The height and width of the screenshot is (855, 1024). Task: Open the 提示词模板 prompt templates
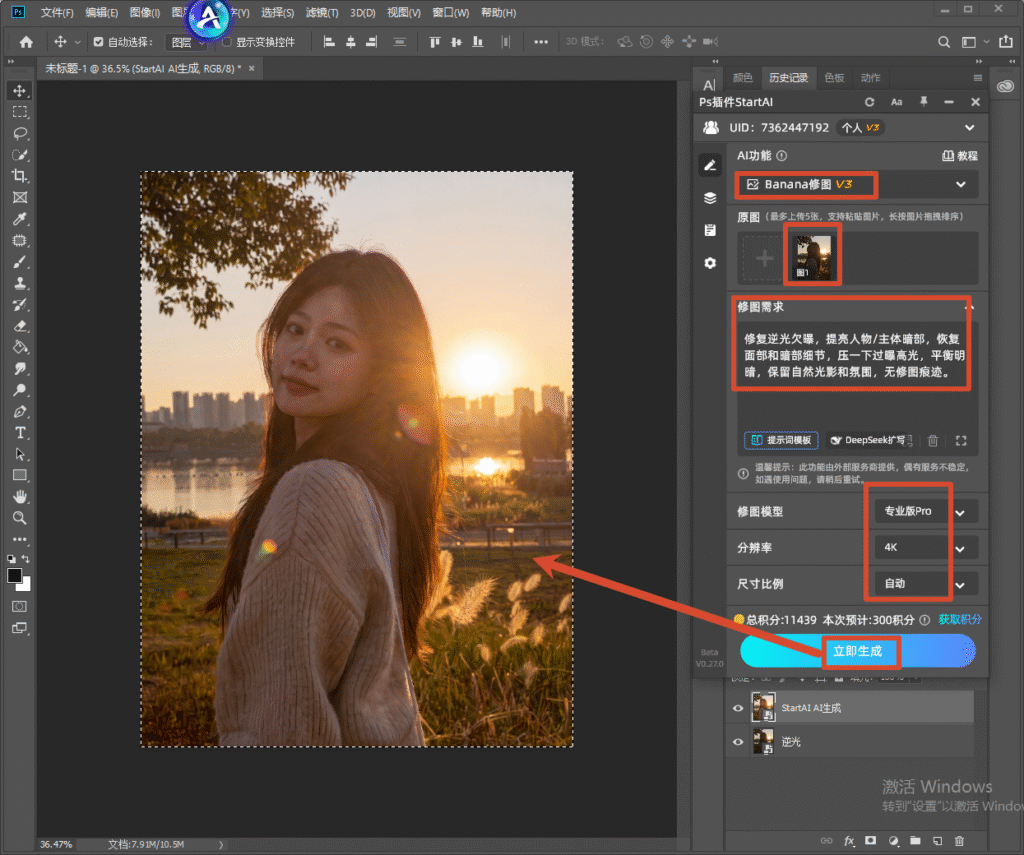pyautogui.click(x=781, y=440)
